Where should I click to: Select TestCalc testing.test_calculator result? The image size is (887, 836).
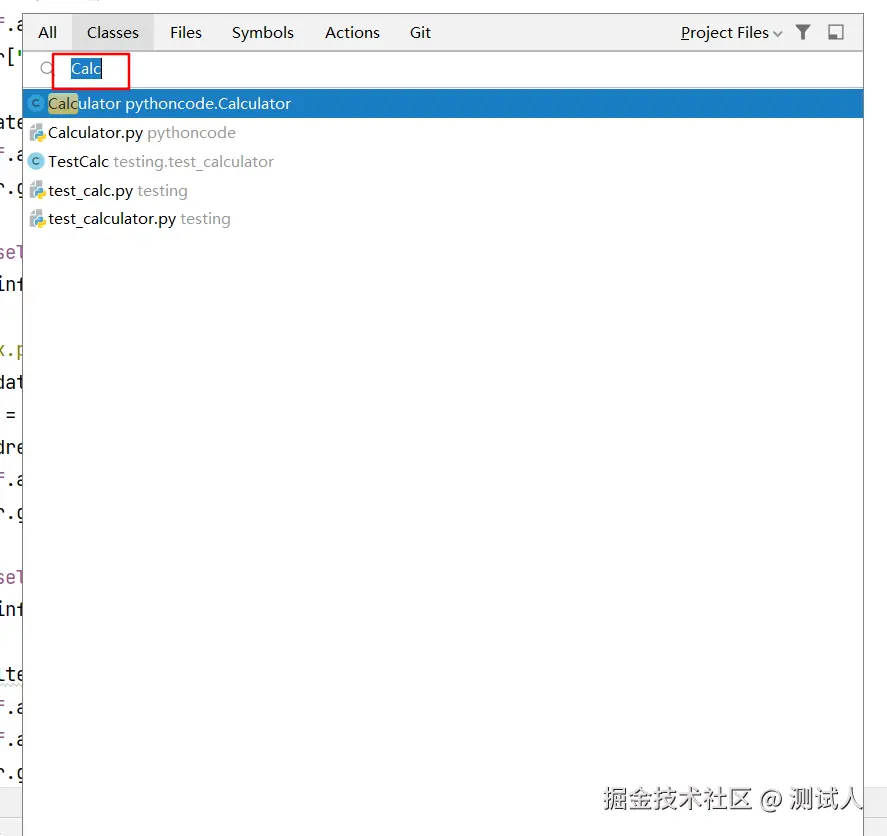[x=443, y=162]
